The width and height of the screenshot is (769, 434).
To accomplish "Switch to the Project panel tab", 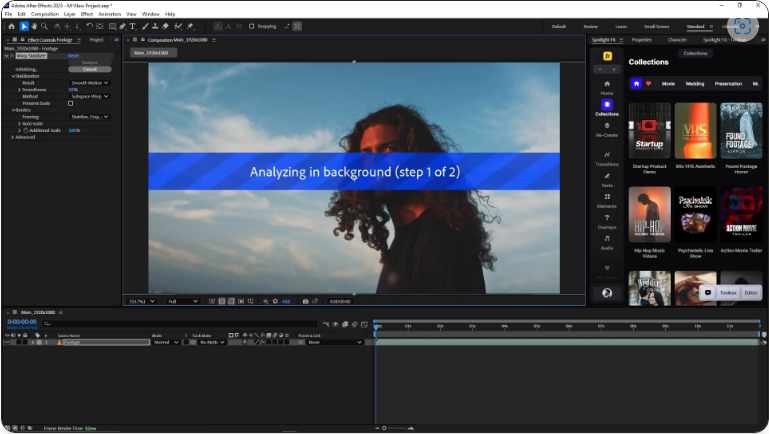I will pyautogui.click(x=97, y=40).
